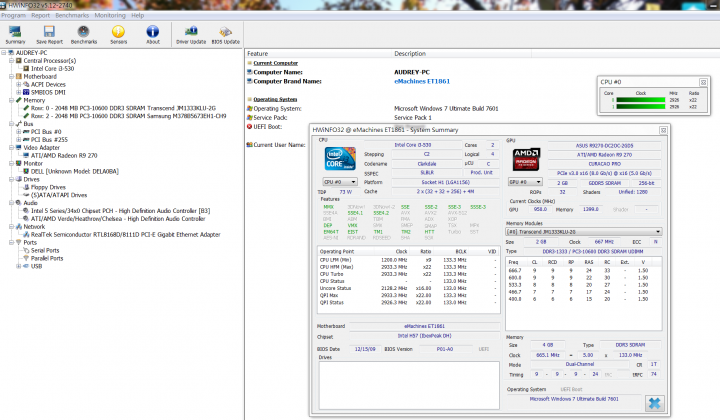The width and height of the screenshot is (720, 420).
Task: Open the Memory Modules Transcend dropdown
Action: click(583, 232)
